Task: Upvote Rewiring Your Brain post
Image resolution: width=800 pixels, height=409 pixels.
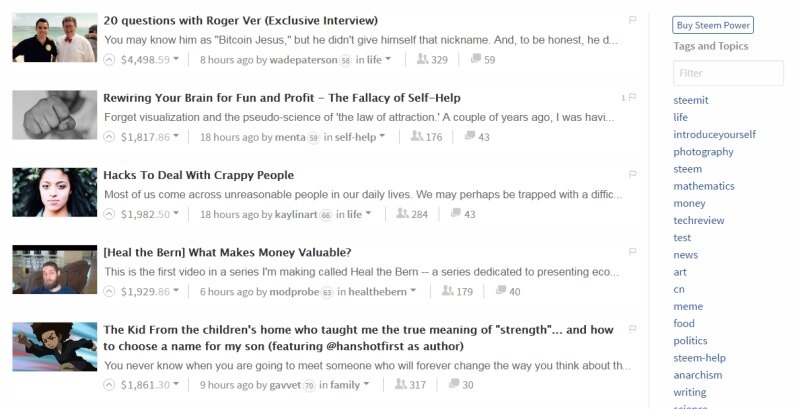Action: pyautogui.click(x=110, y=137)
